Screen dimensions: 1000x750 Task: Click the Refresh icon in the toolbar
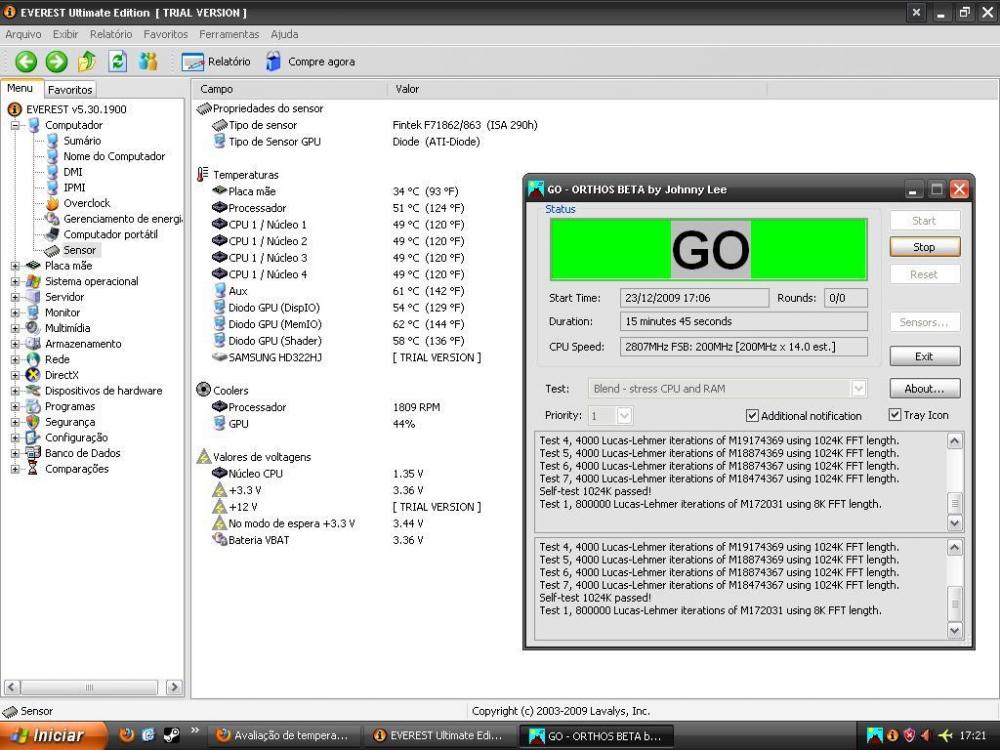click(x=118, y=62)
